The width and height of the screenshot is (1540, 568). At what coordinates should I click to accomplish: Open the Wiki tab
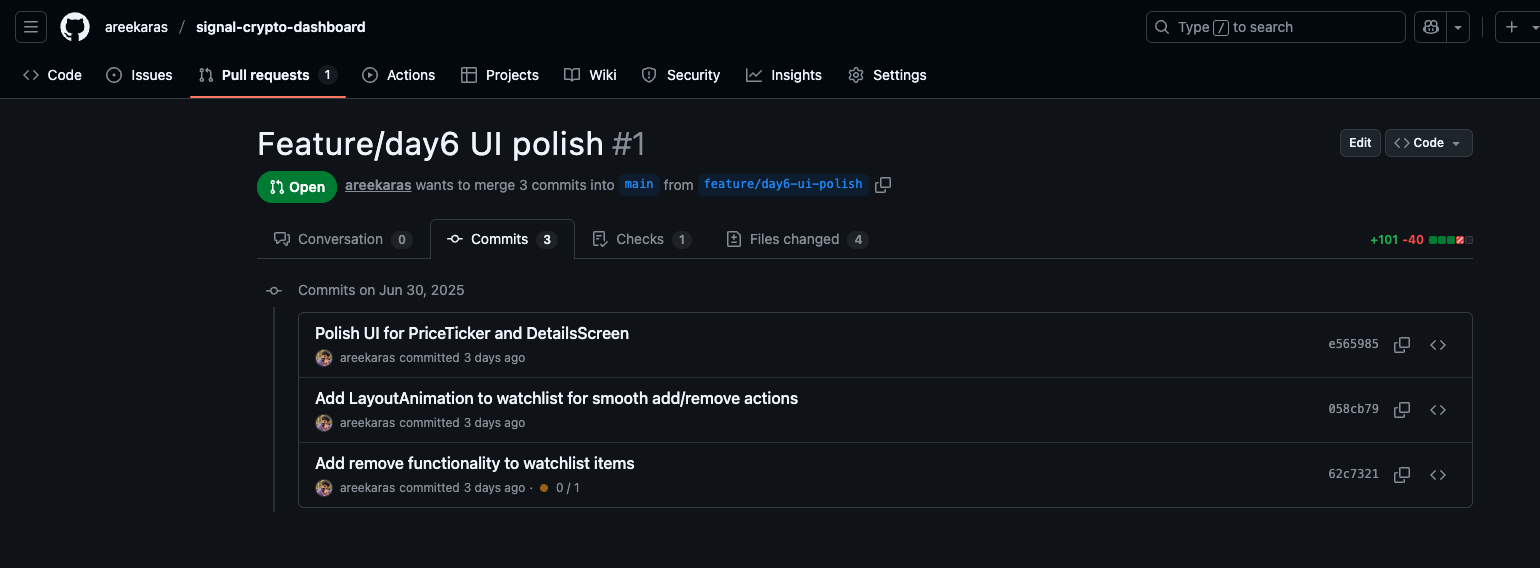coord(590,75)
